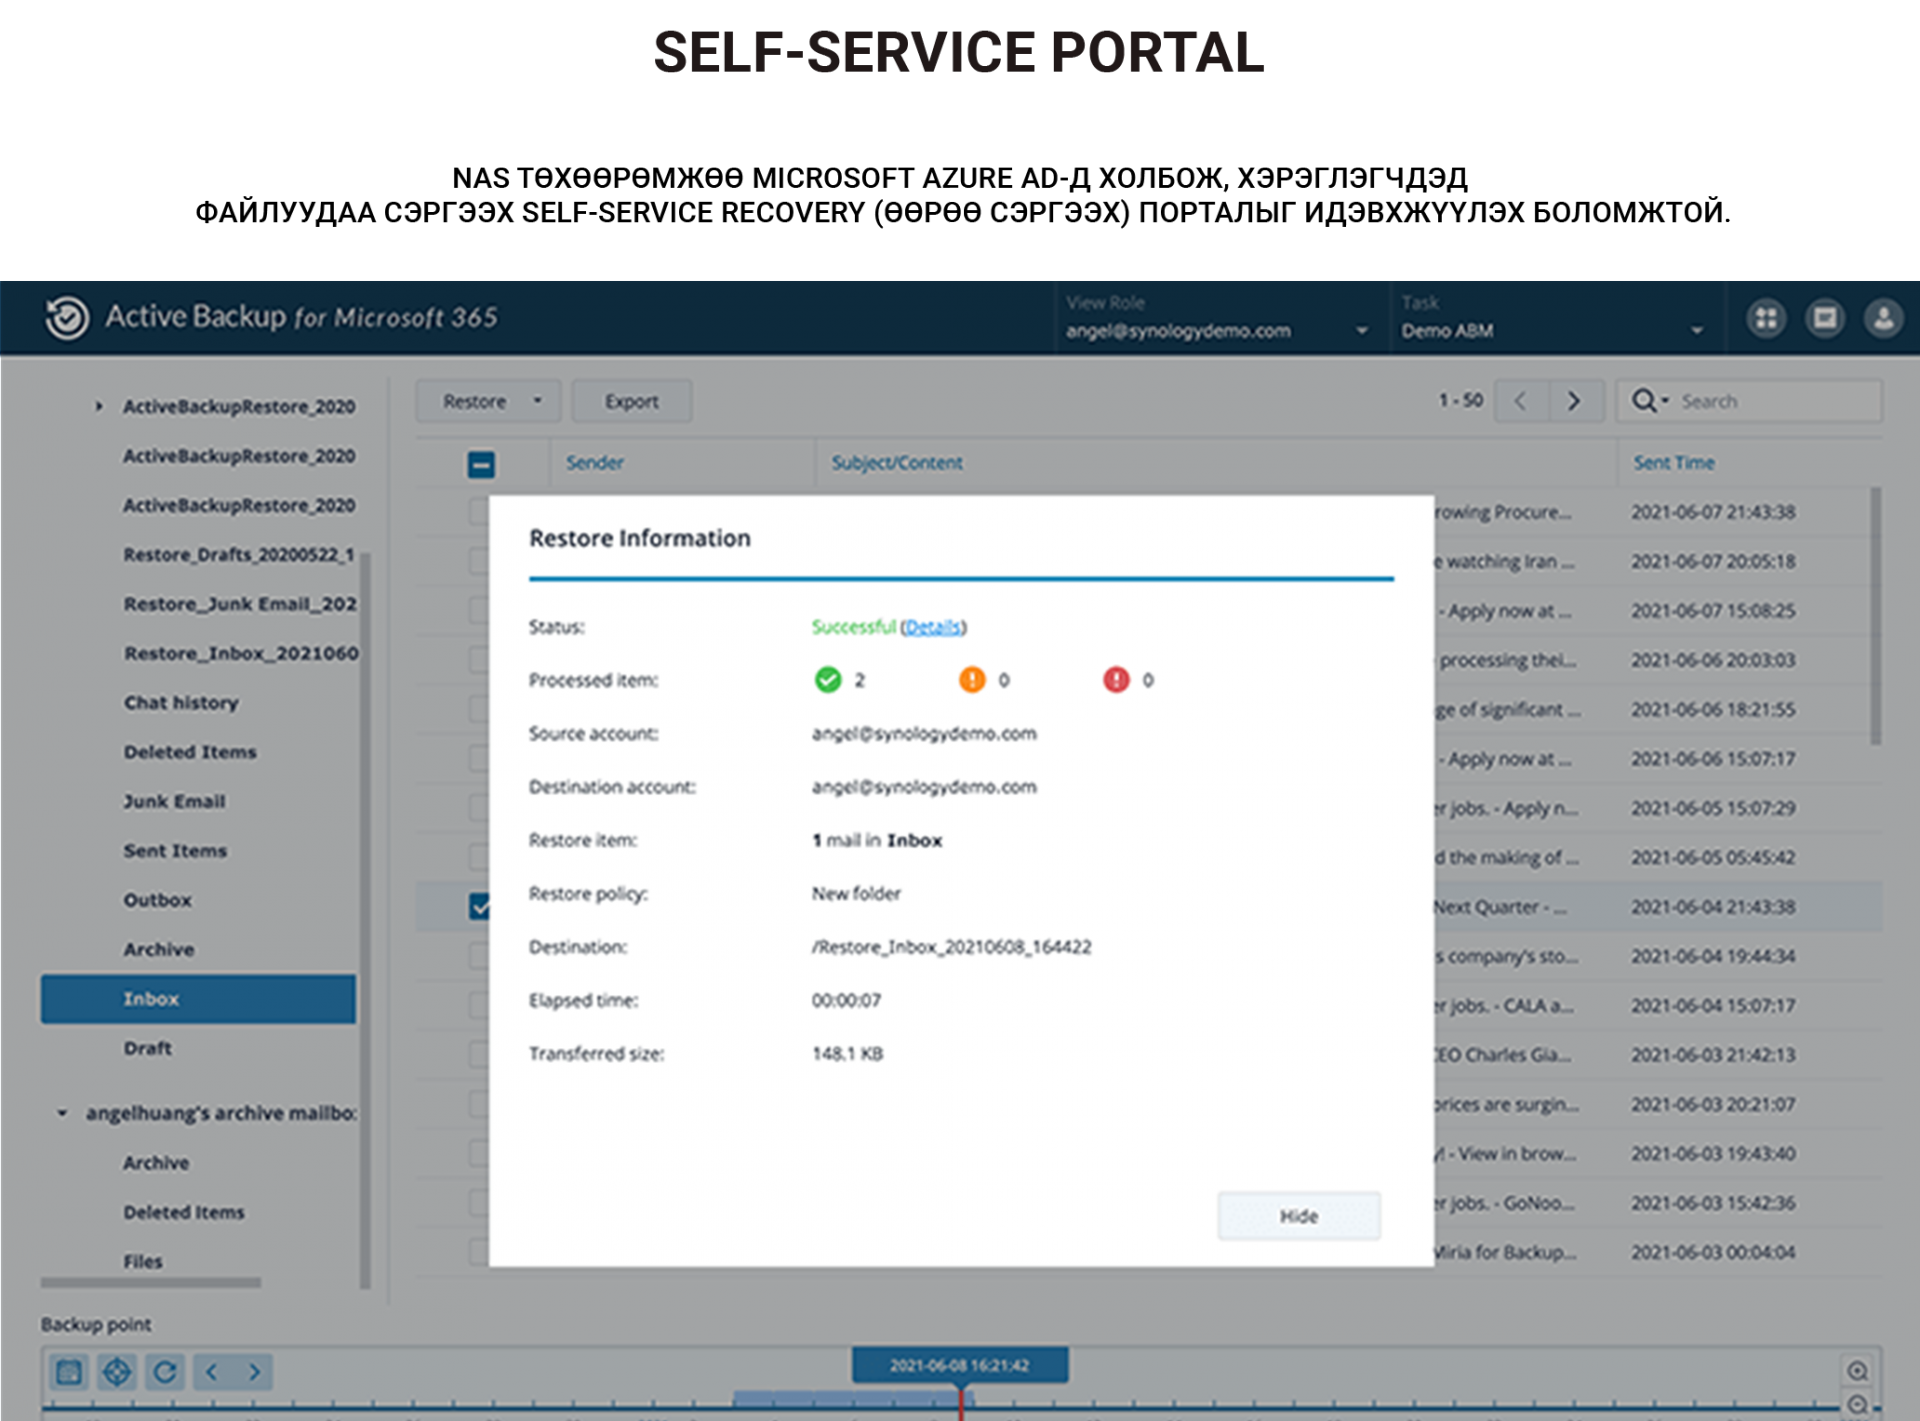Click the locate target icon in Backup point
The image size is (1920, 1421).
pyautogui.click(x=117, y=1372)
